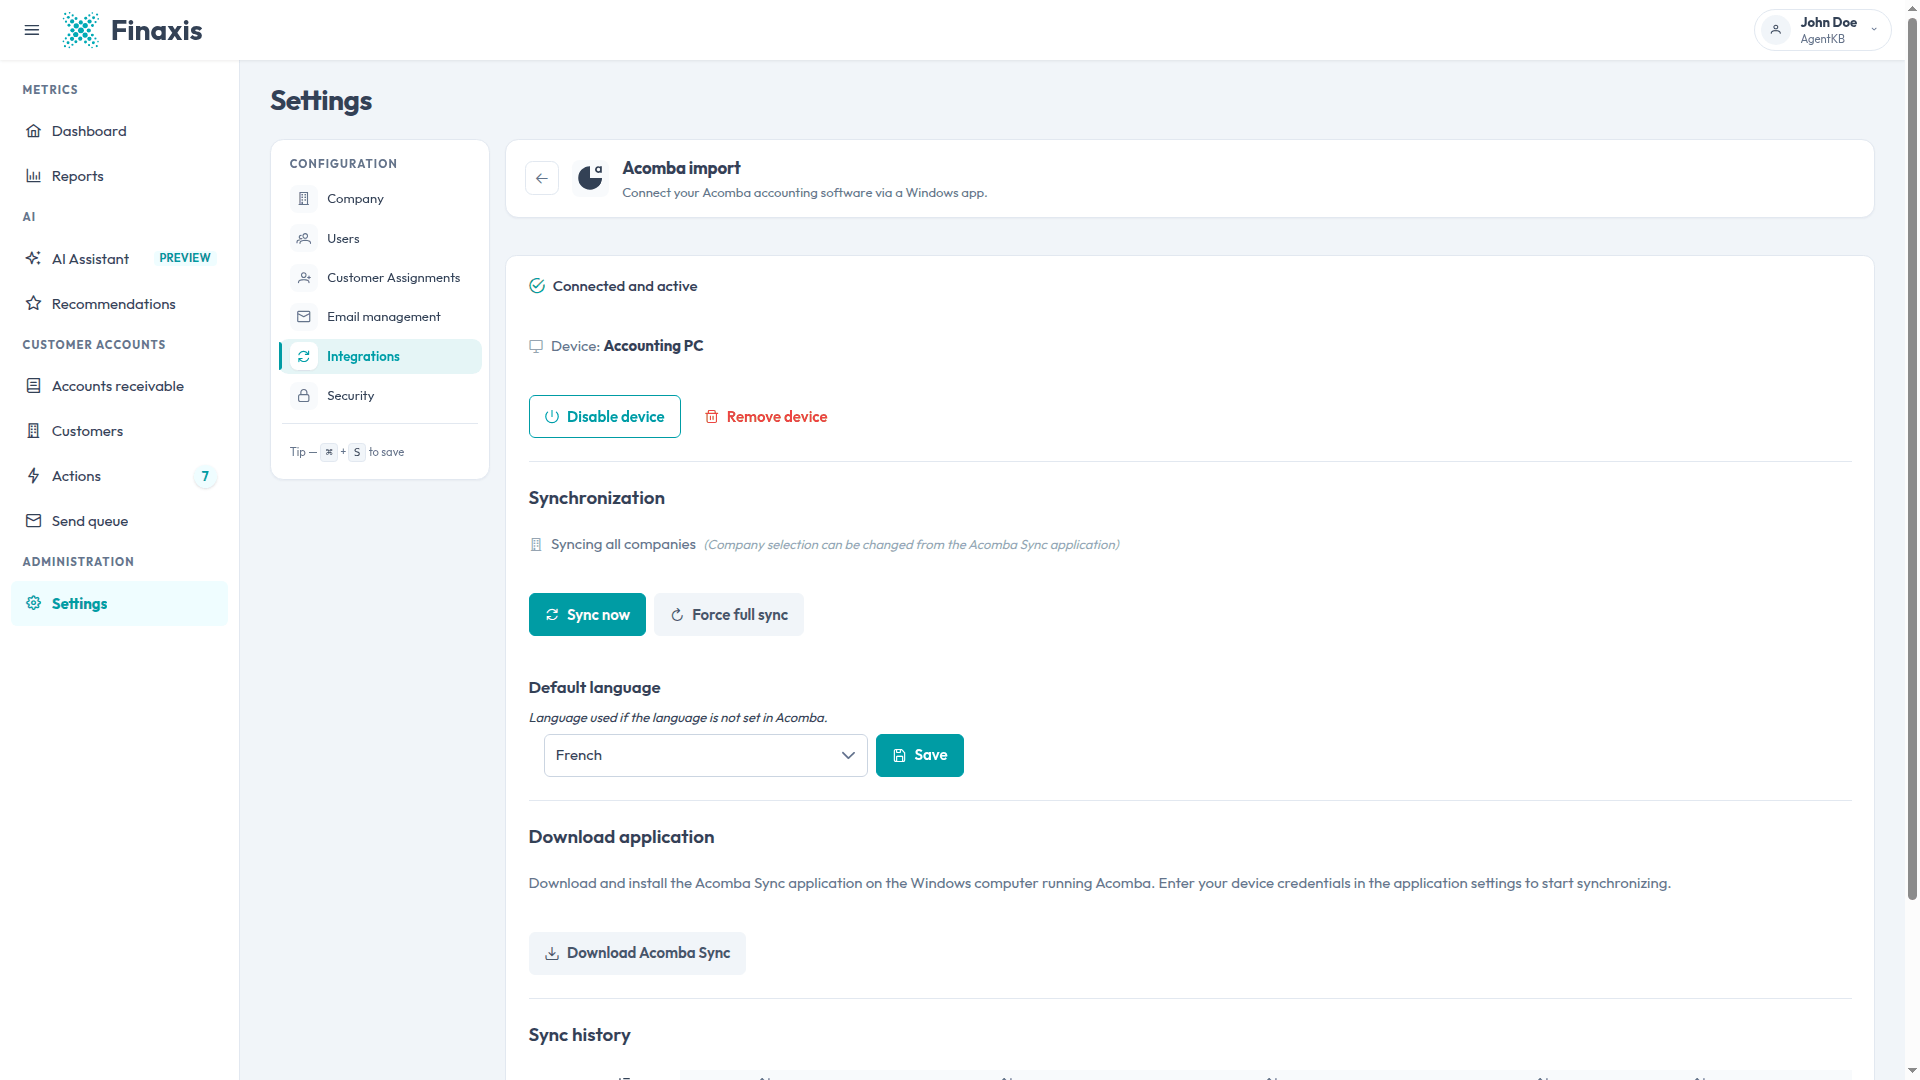The image size is (1920, 1080).
Task: Click Download Acomba Sync button
Action: point(637,954)
